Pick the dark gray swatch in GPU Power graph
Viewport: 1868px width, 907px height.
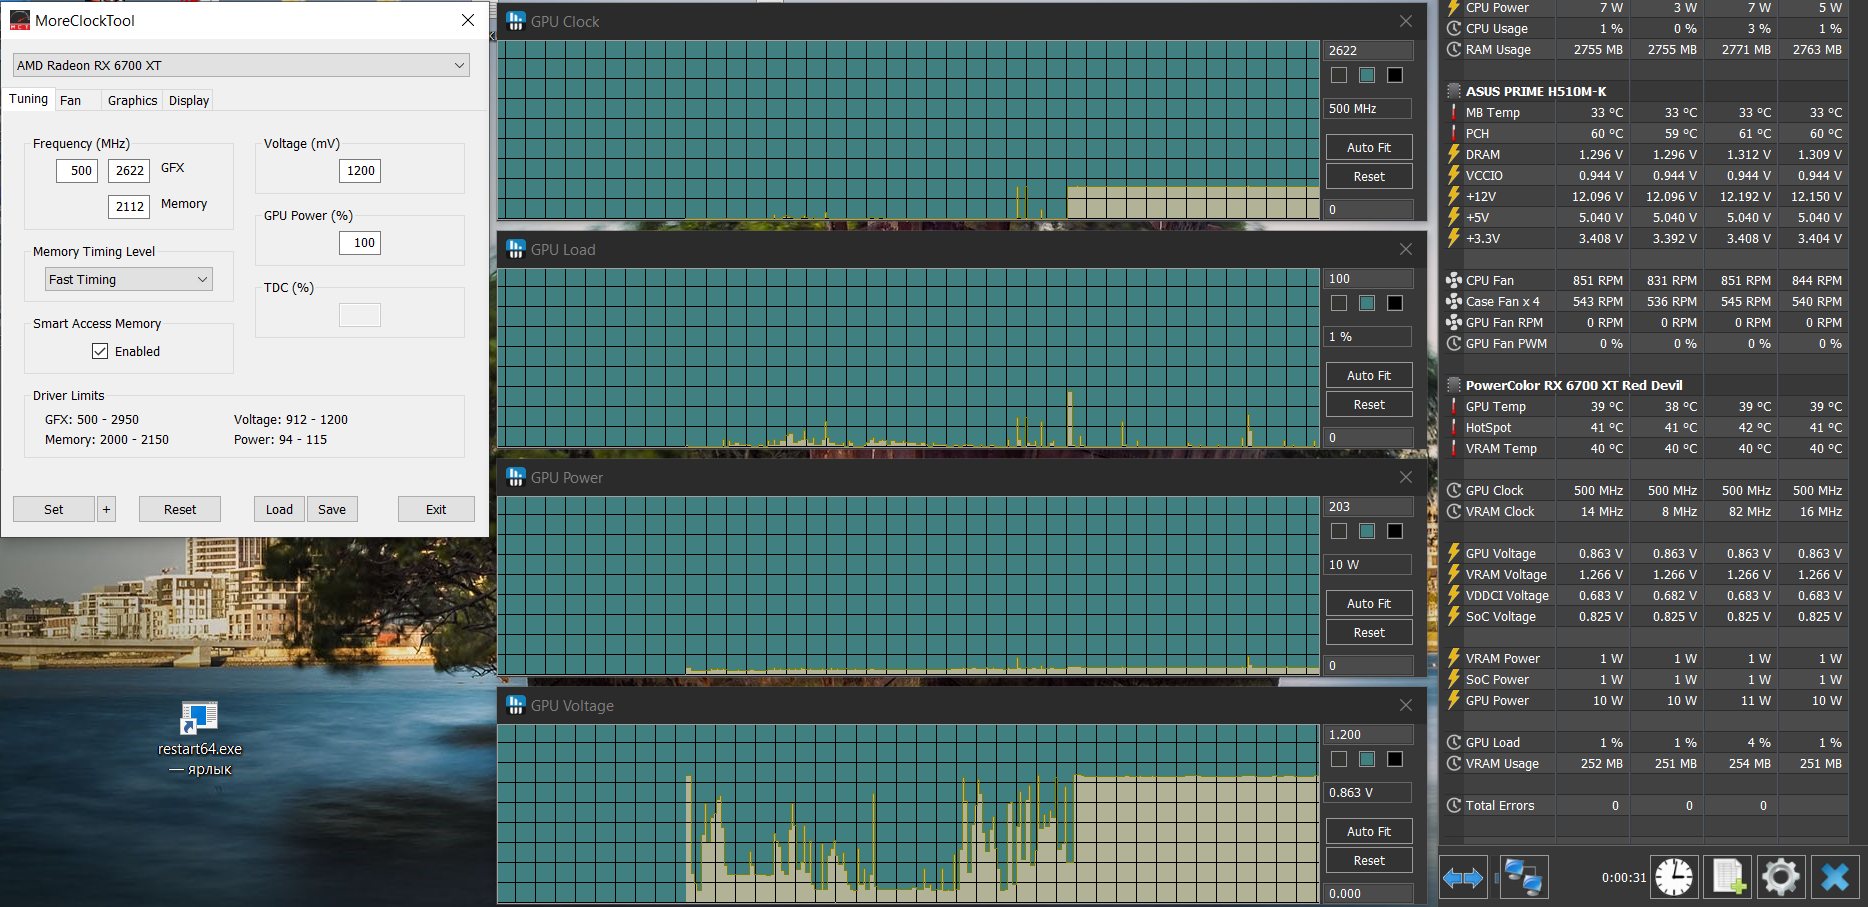point(1339,531)
